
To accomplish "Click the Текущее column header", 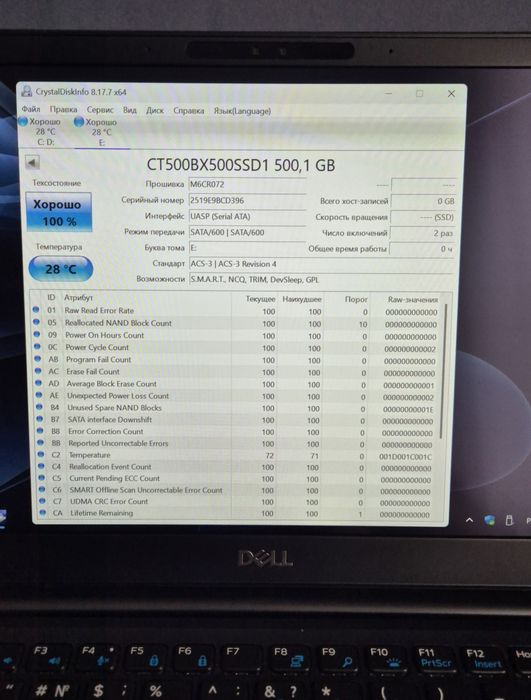I will (260, 299).
